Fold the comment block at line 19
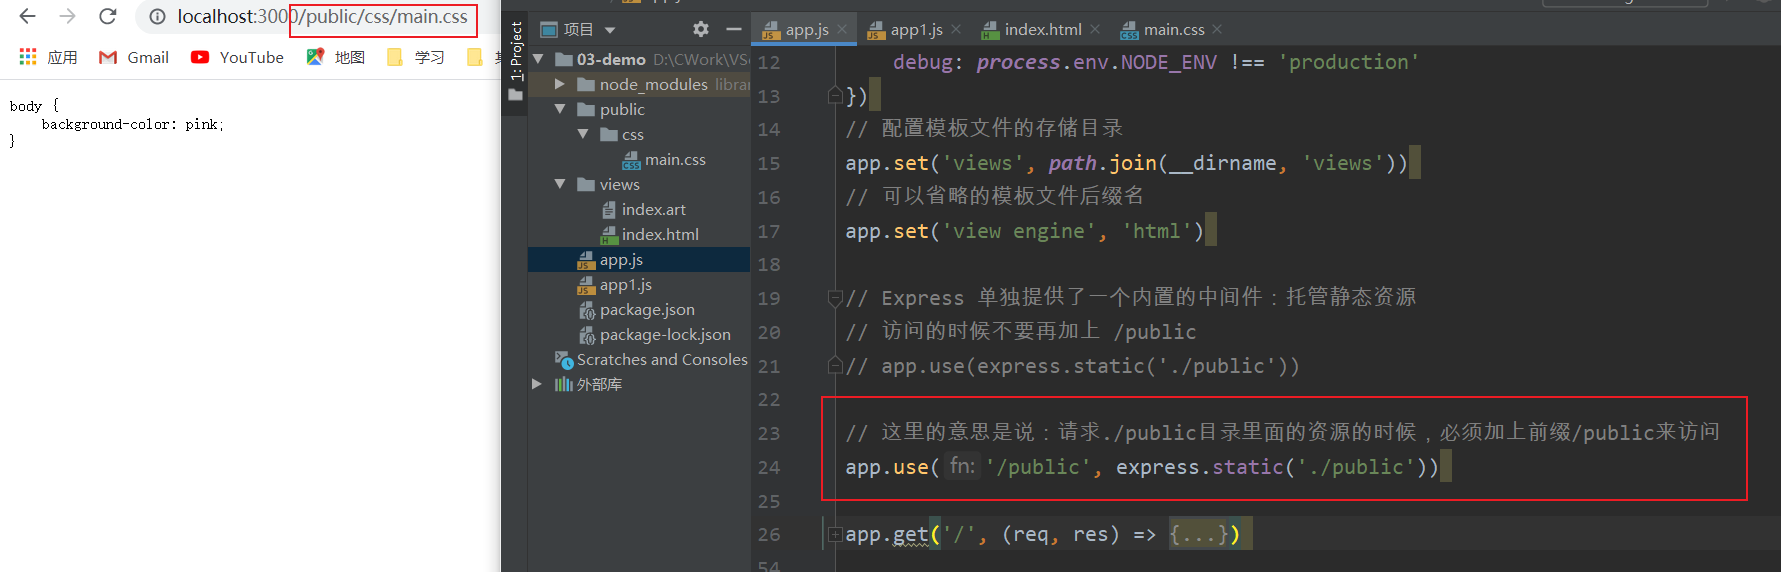 coord(835,297)
